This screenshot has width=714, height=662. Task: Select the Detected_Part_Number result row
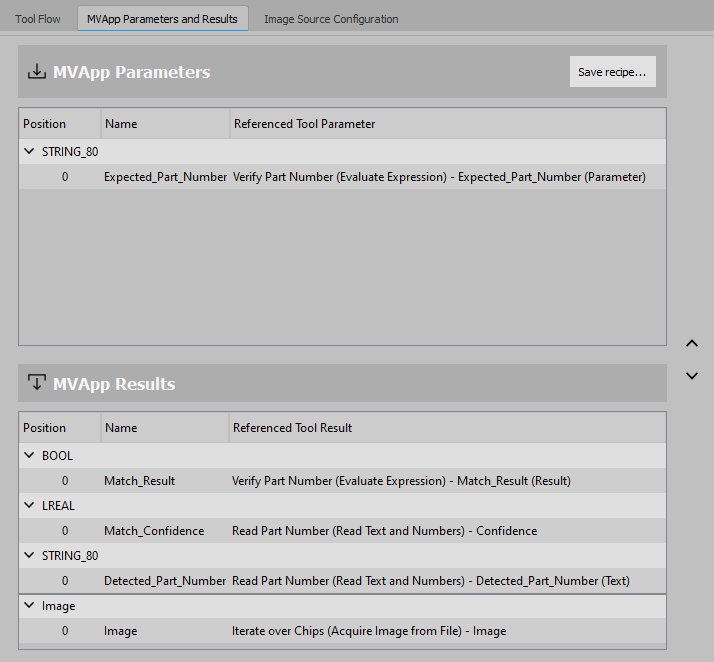click(166, 581)
